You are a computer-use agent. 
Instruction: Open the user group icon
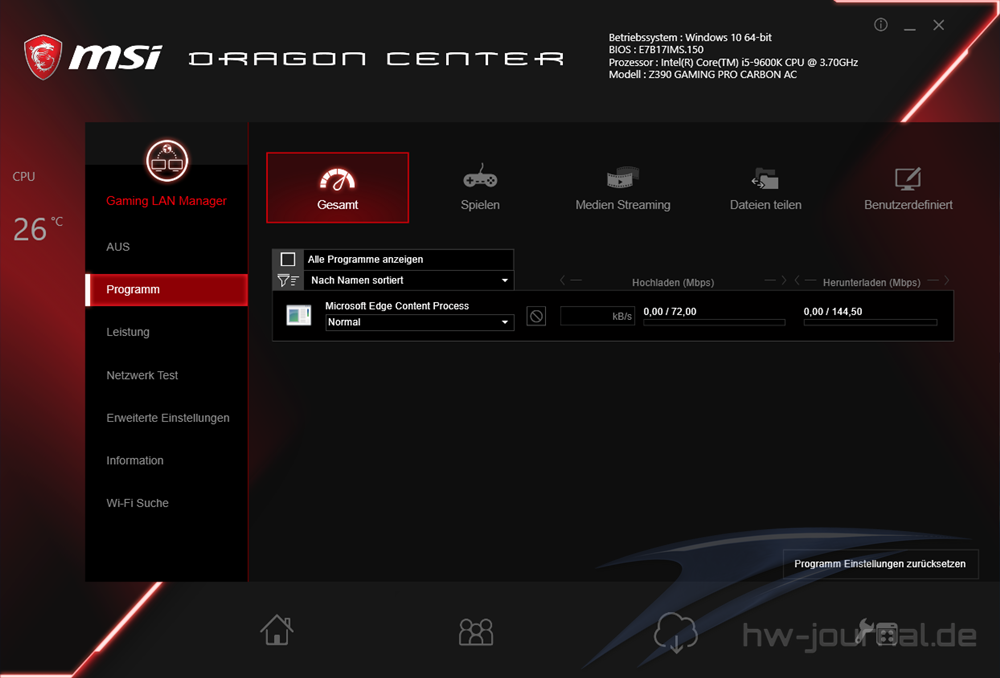click(476, 632)
